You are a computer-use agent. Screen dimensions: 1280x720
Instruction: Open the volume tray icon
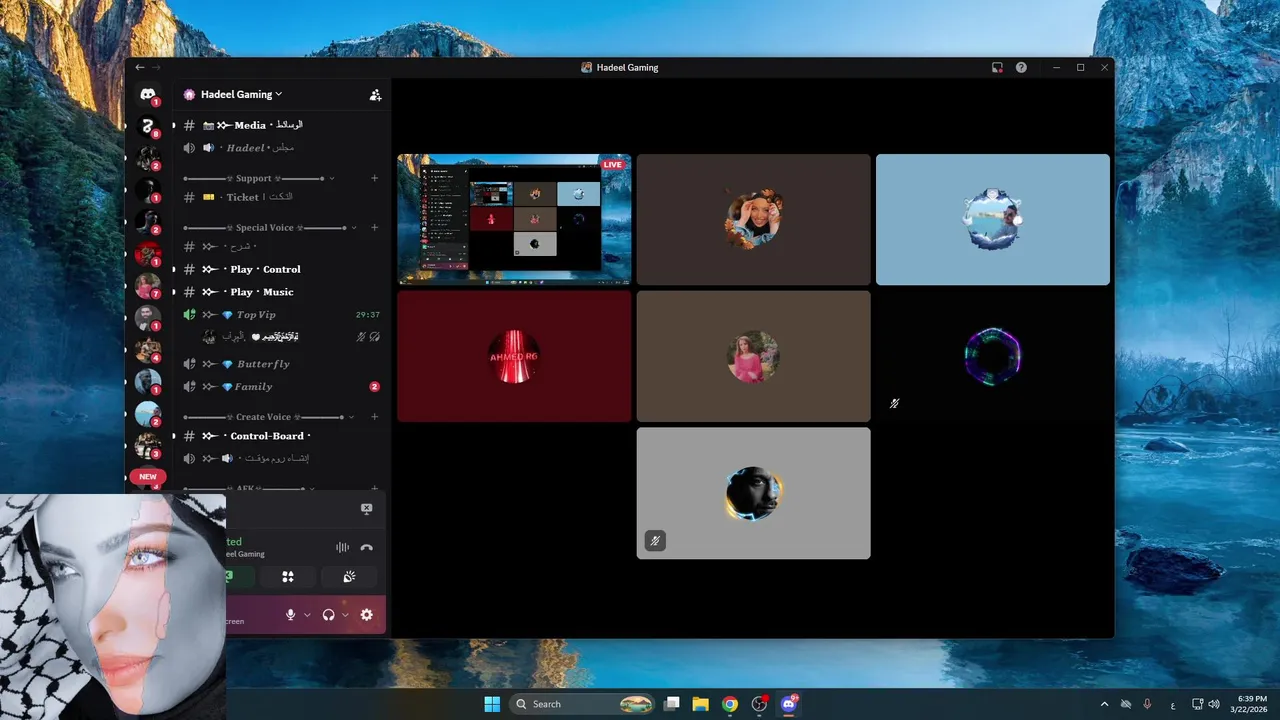click(x=1214, y=704)
